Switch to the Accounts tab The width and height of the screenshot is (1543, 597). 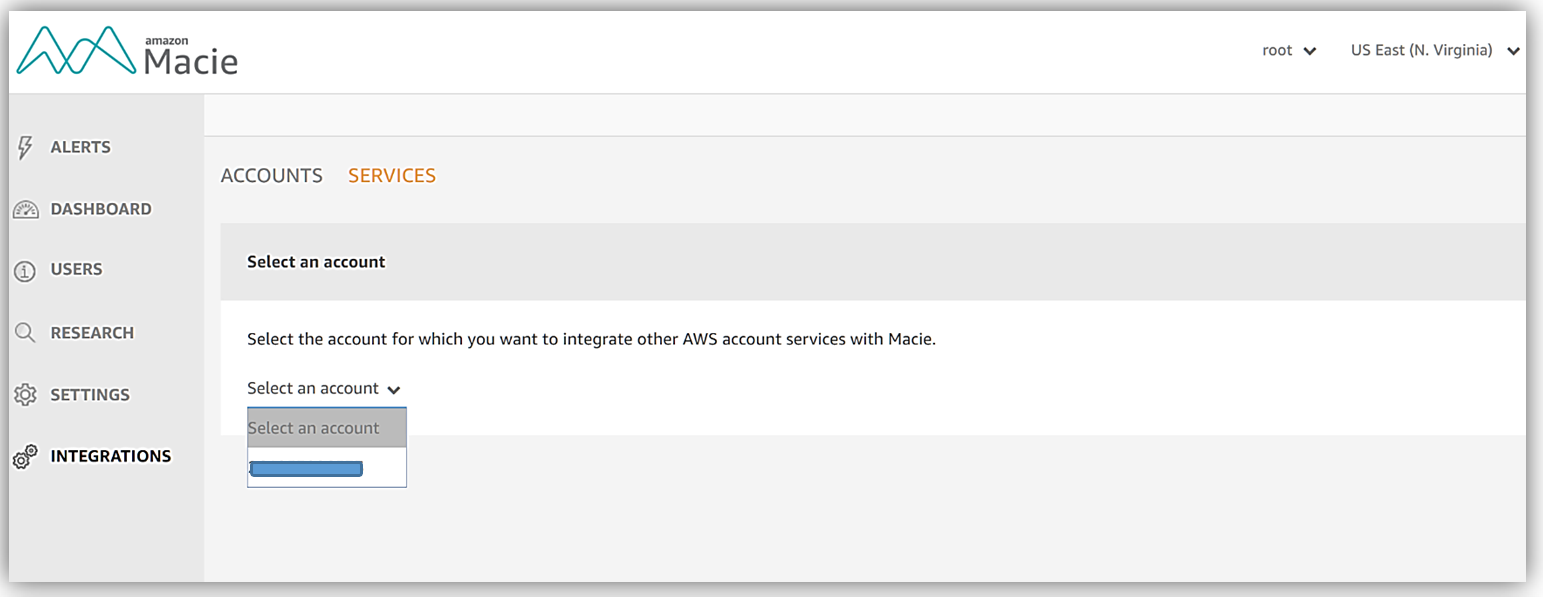coord(271,176)
